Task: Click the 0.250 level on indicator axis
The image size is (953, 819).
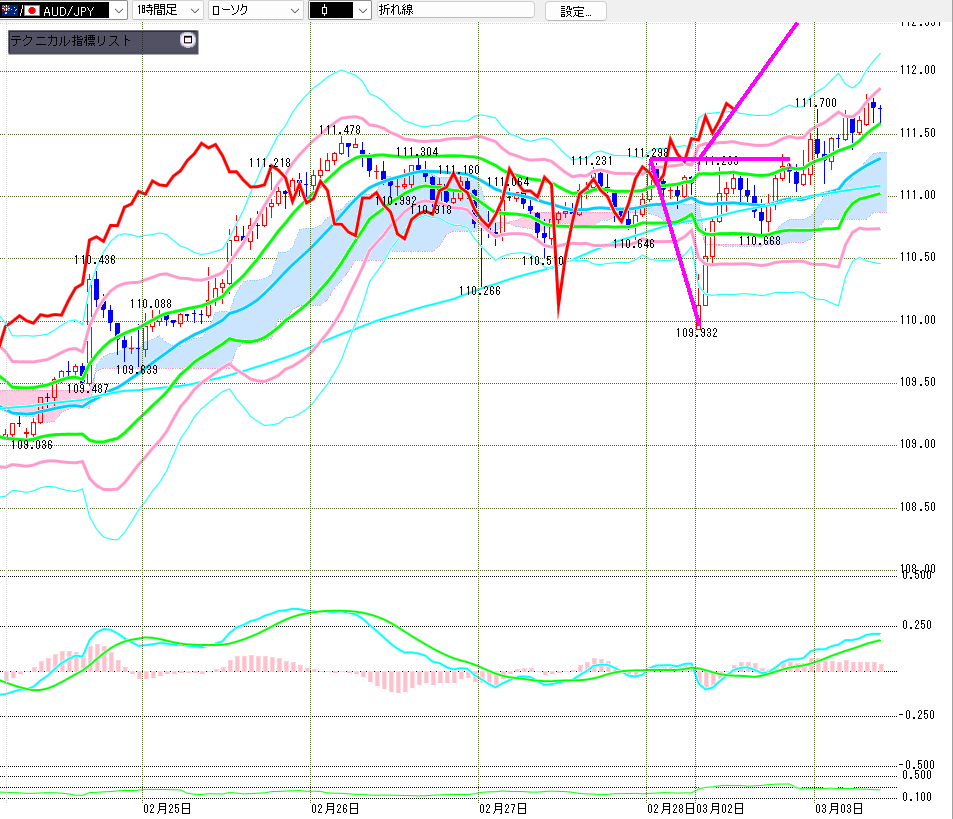Action: (x=918, y=626)
